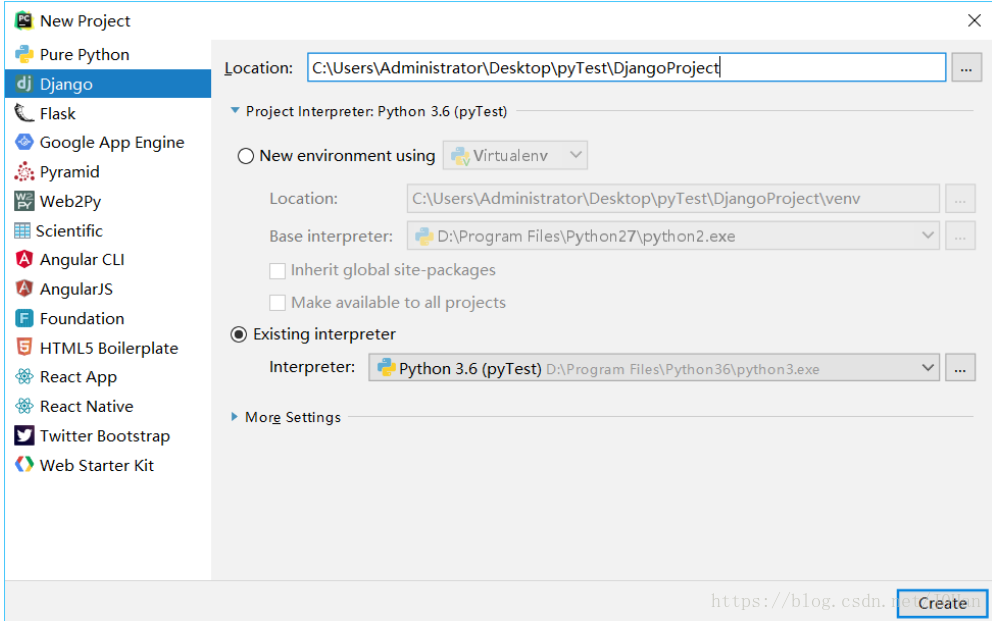Click the Scientific grid icon
The height and width of the screenshot is (621, 992).
point(22,231)
